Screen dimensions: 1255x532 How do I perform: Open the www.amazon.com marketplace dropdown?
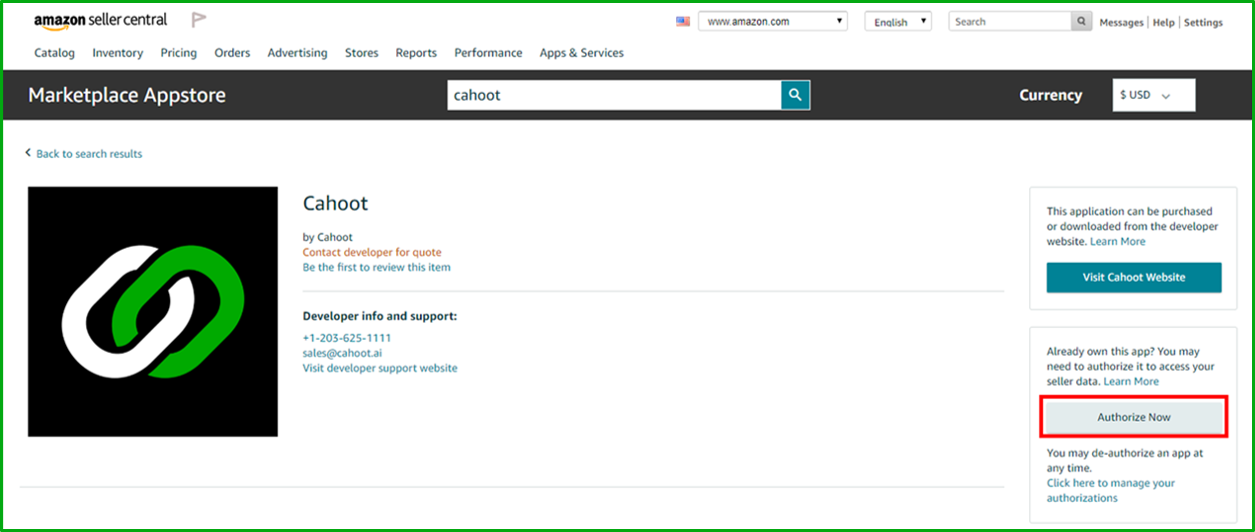coord(772,21)
